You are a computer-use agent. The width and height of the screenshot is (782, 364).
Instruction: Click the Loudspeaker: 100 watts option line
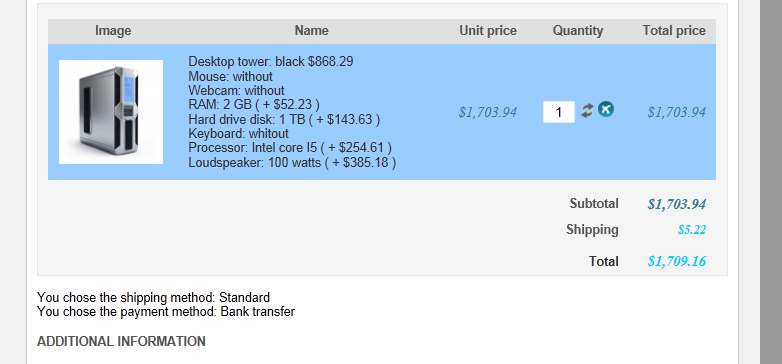pyautogui.click(x=292, y=163)
